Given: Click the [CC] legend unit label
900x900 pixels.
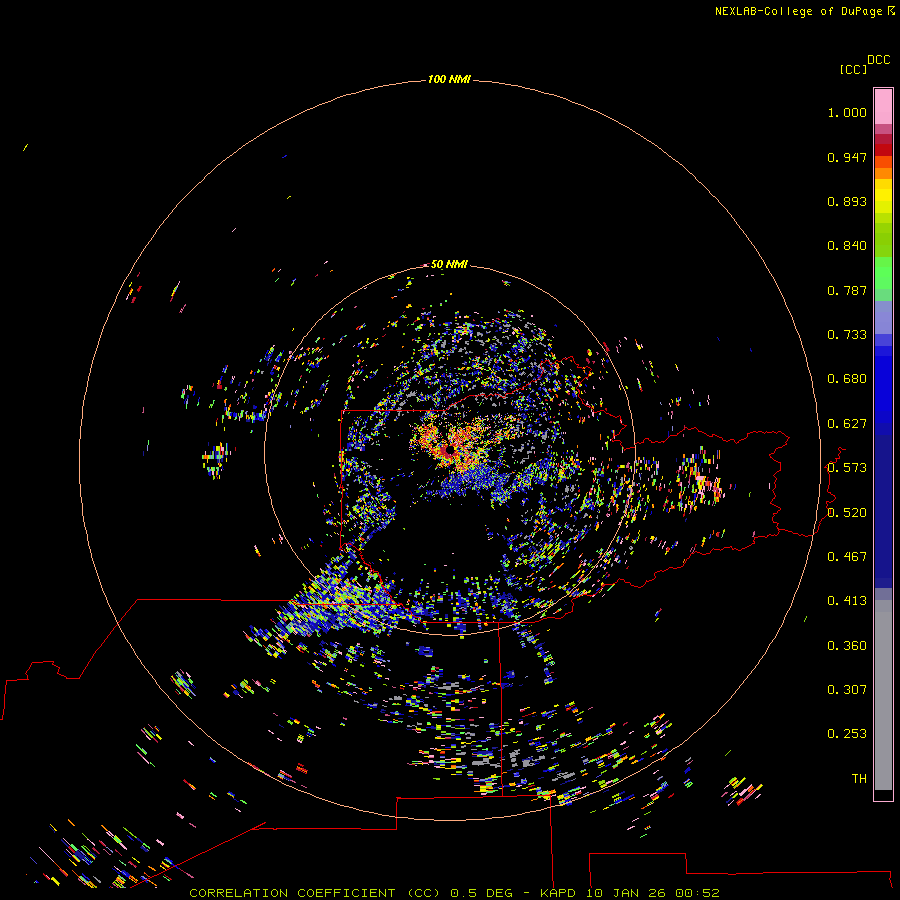Looking at the screenshot, I should pyautogui.click(x=853, y=70).
